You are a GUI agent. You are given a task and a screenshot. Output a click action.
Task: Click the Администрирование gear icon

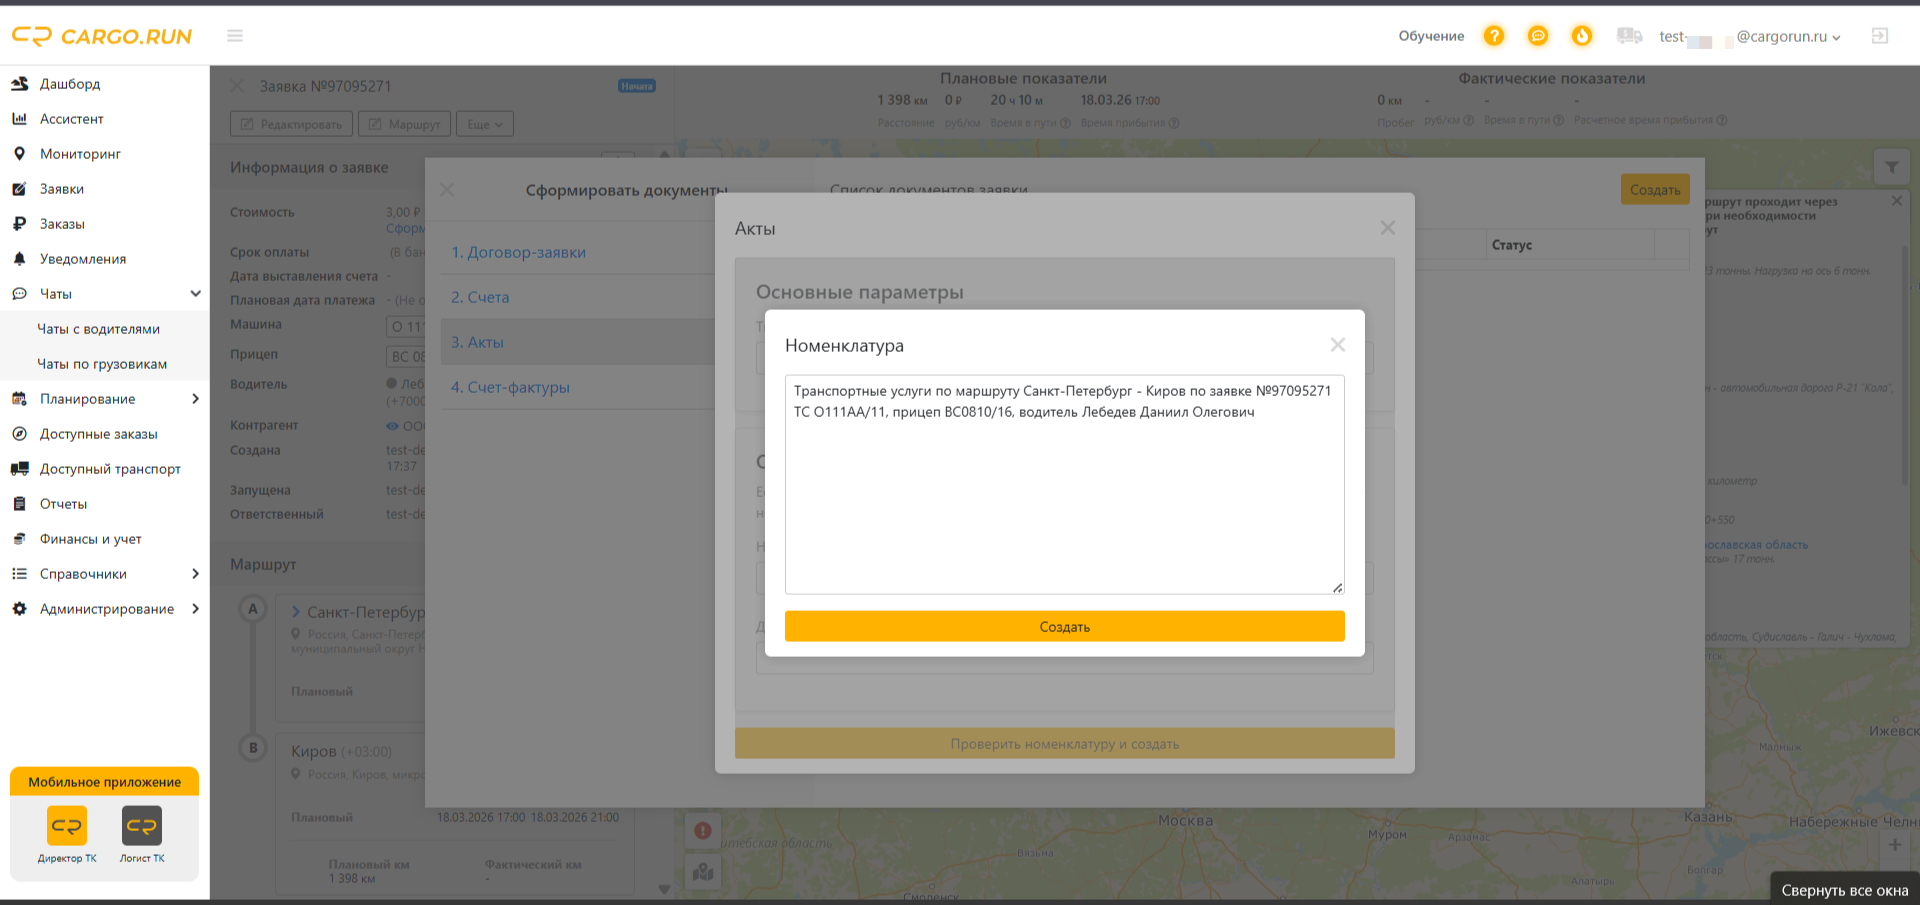pyautogui.click(x=19, y=609)
